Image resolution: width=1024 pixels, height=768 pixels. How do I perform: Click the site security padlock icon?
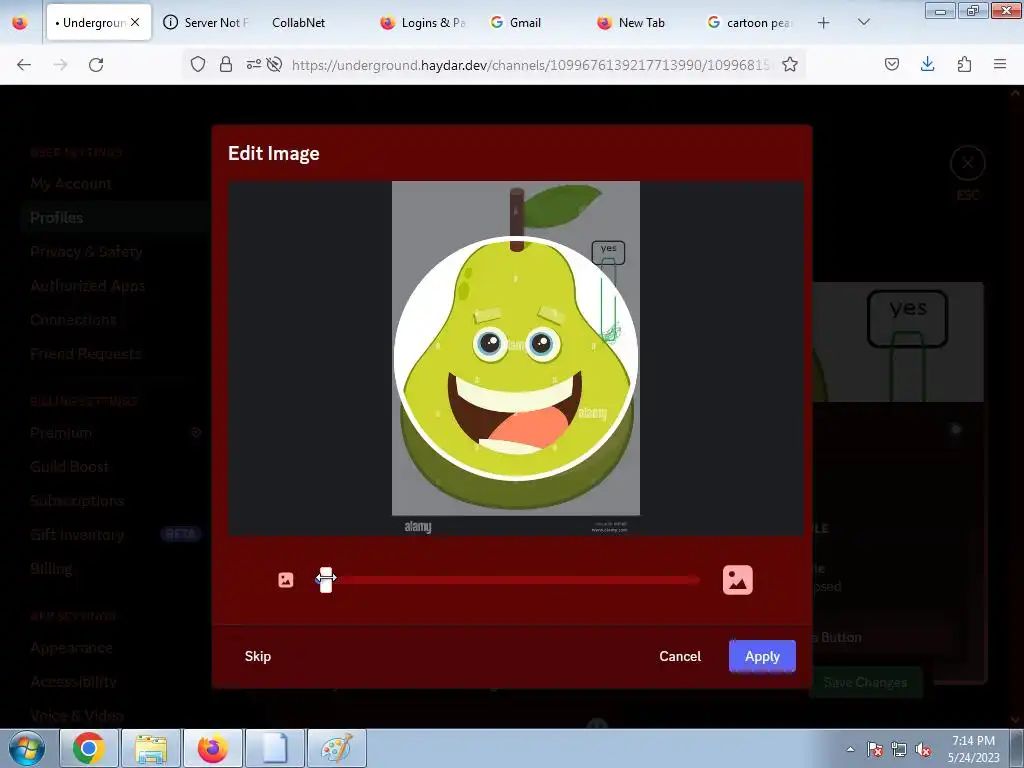(226, 64)
